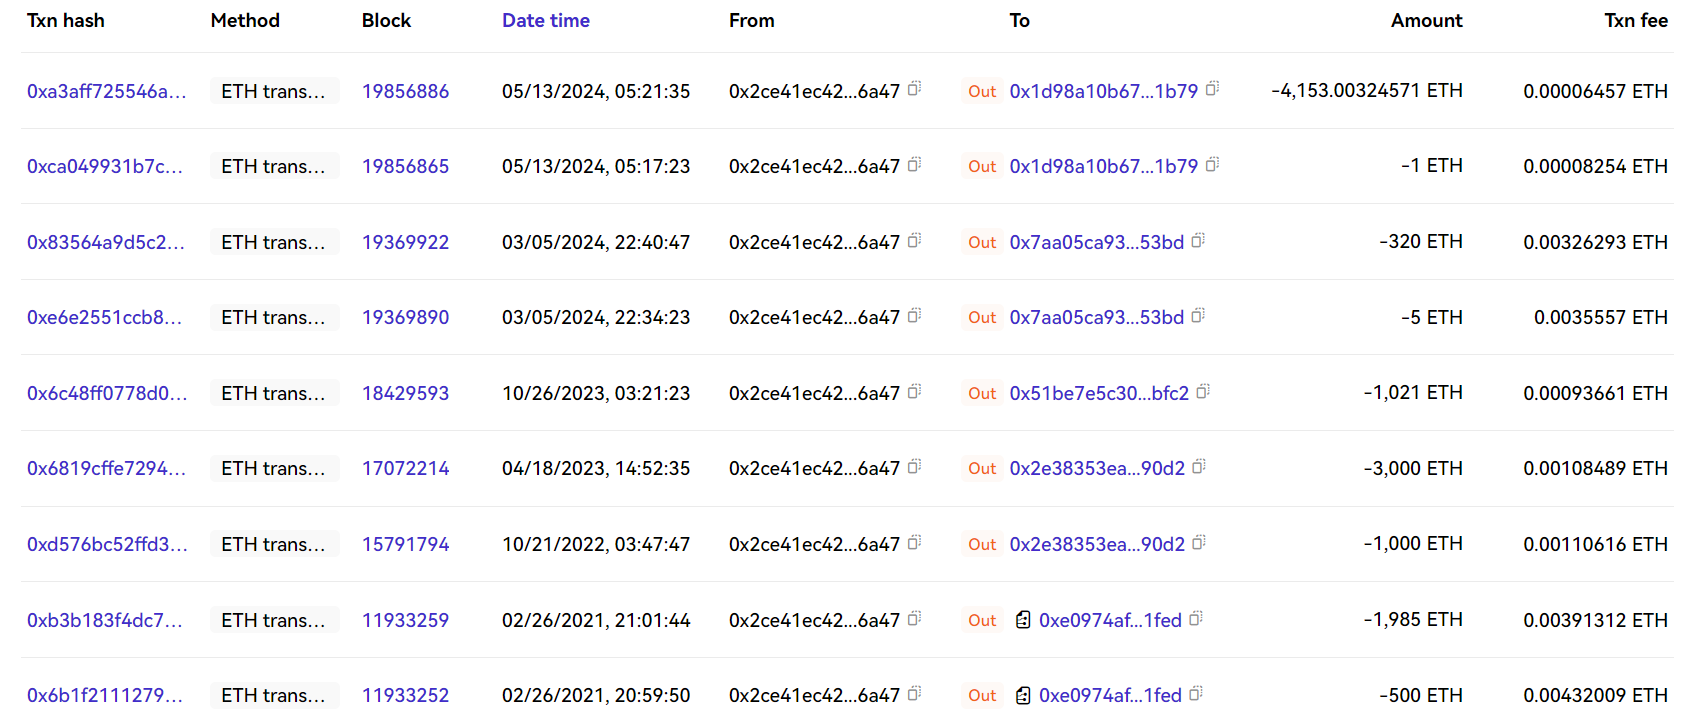Image resolution: width=1700 pixels, height=718 pixels.
Task: Open block 17072214 details
Action: coord(405,468)
